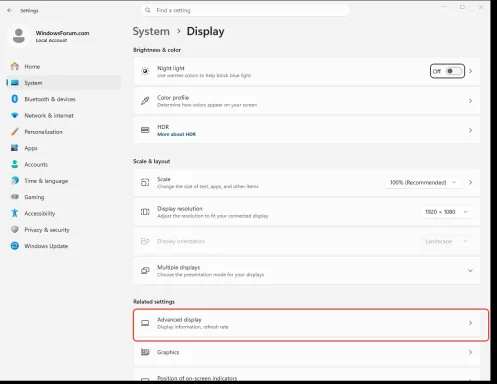Click the Multiple displays icon

145,270
